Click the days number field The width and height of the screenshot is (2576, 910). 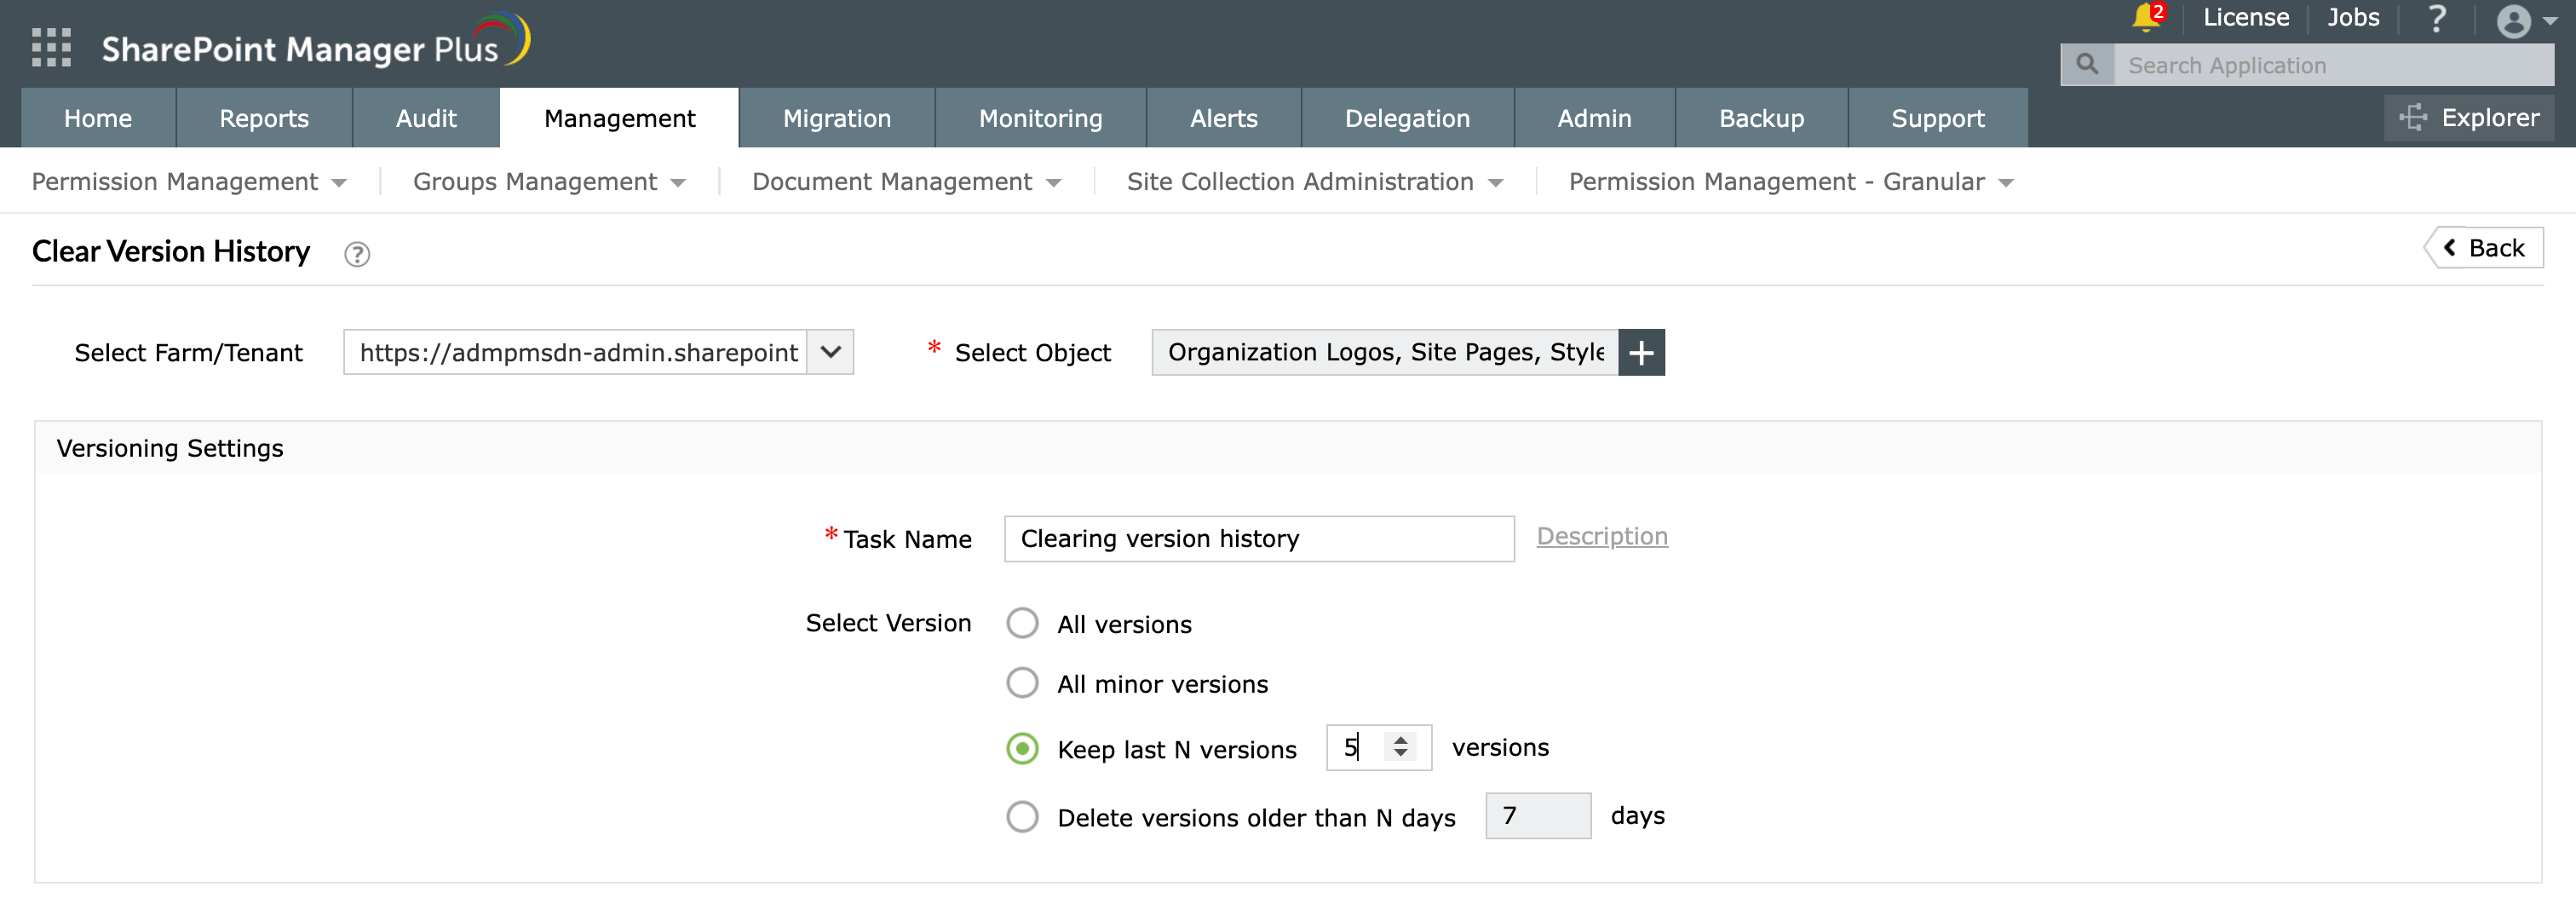[x=1538, y=816]
